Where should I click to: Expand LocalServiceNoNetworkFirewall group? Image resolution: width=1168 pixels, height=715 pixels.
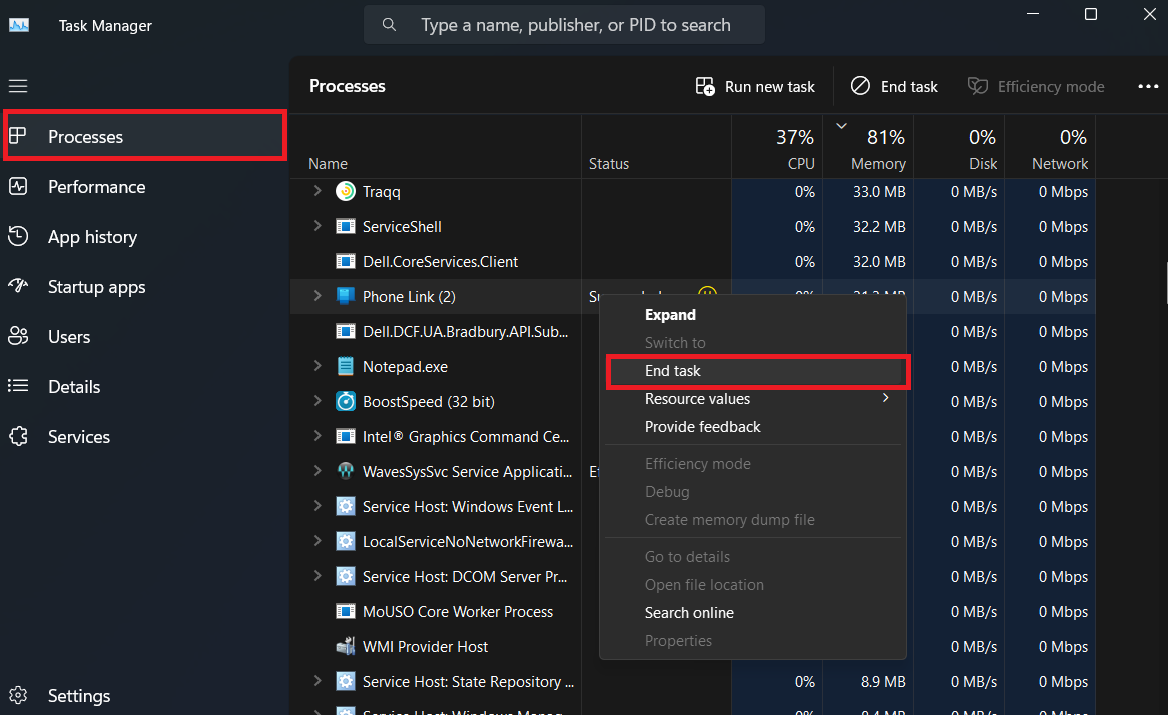[317, 541]
